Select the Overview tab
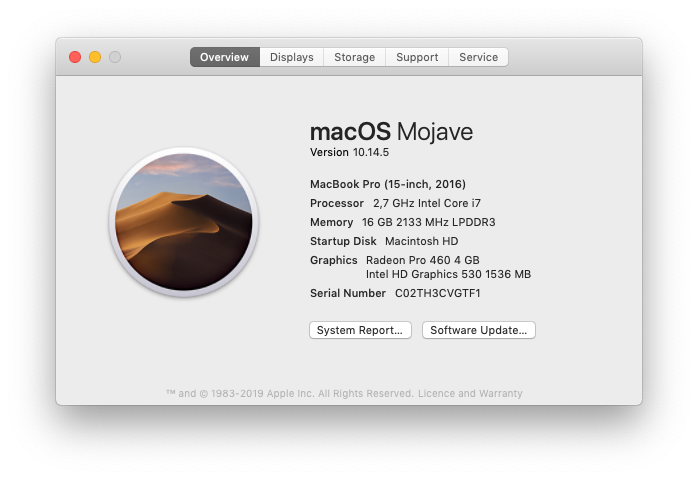The image size is (698, 479). pos(224,57)
